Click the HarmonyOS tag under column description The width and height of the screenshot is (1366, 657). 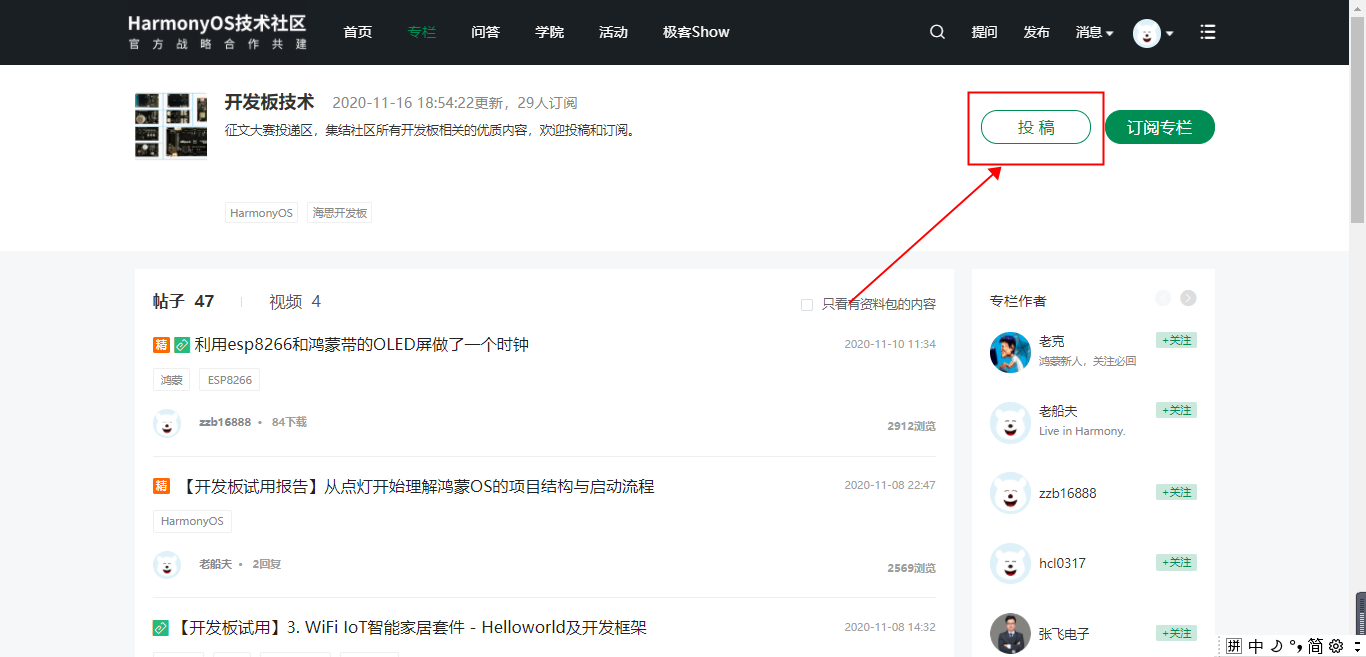261,213
